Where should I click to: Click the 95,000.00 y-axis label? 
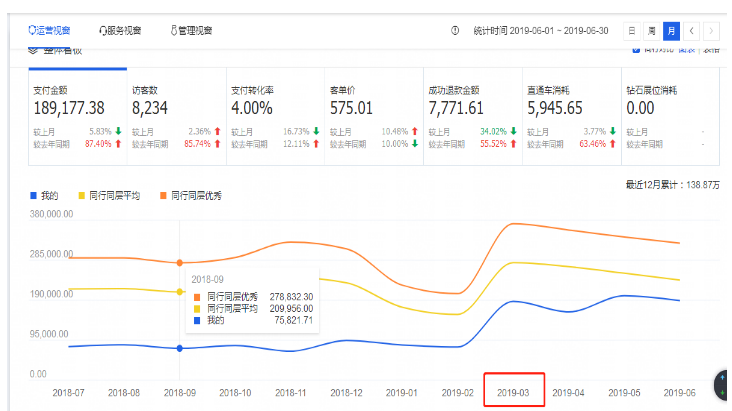49,334
